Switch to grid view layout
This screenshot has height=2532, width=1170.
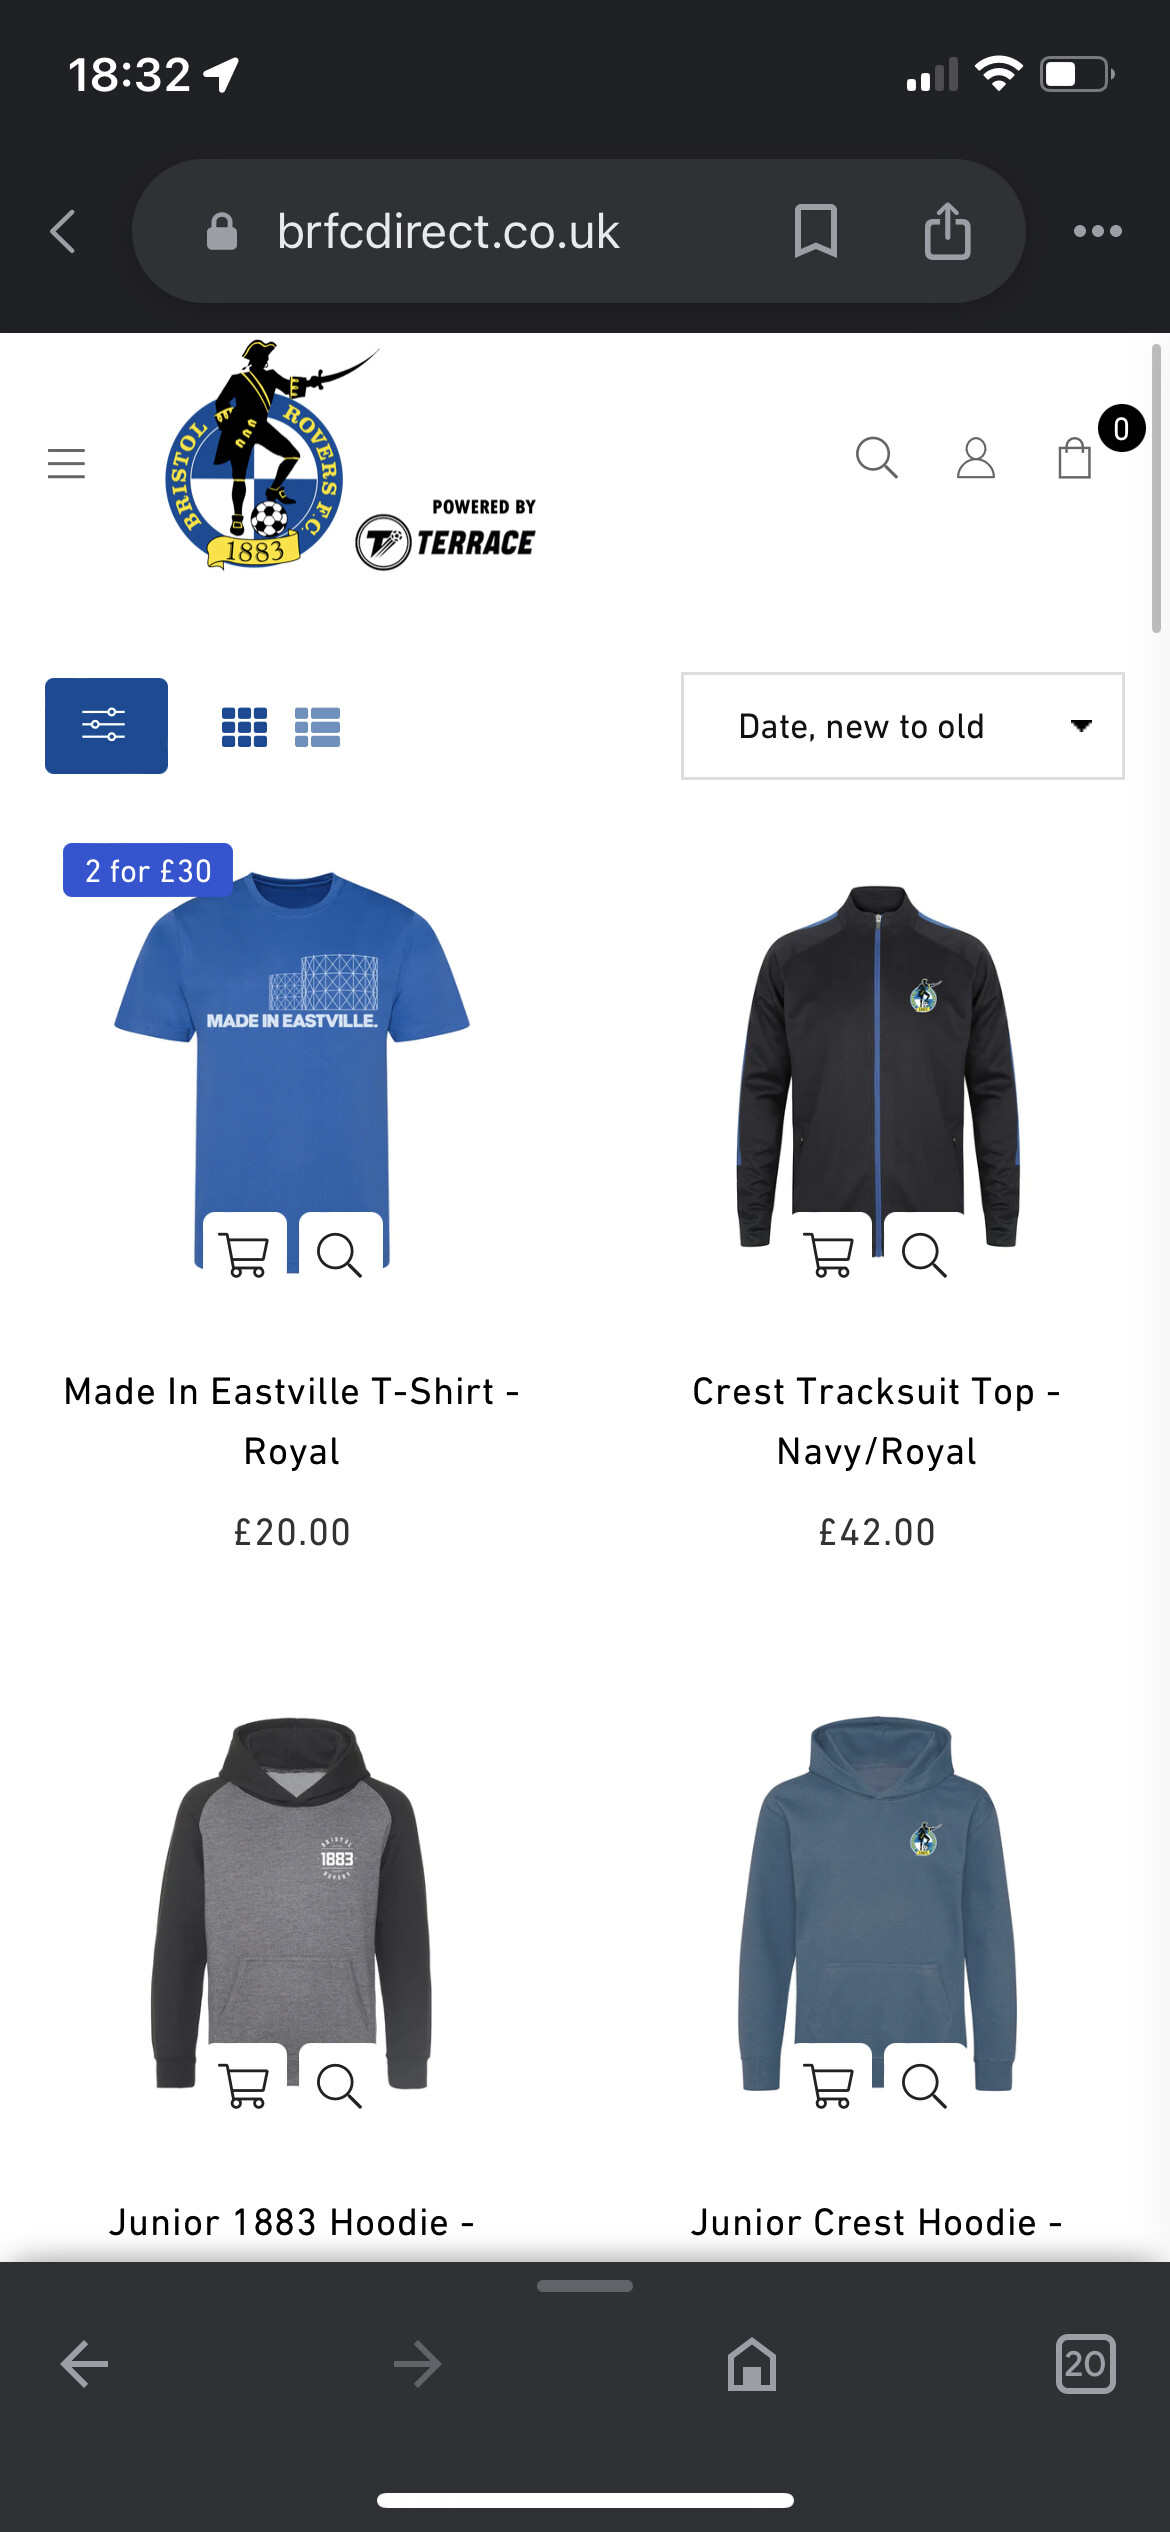[x=244, y=727]
